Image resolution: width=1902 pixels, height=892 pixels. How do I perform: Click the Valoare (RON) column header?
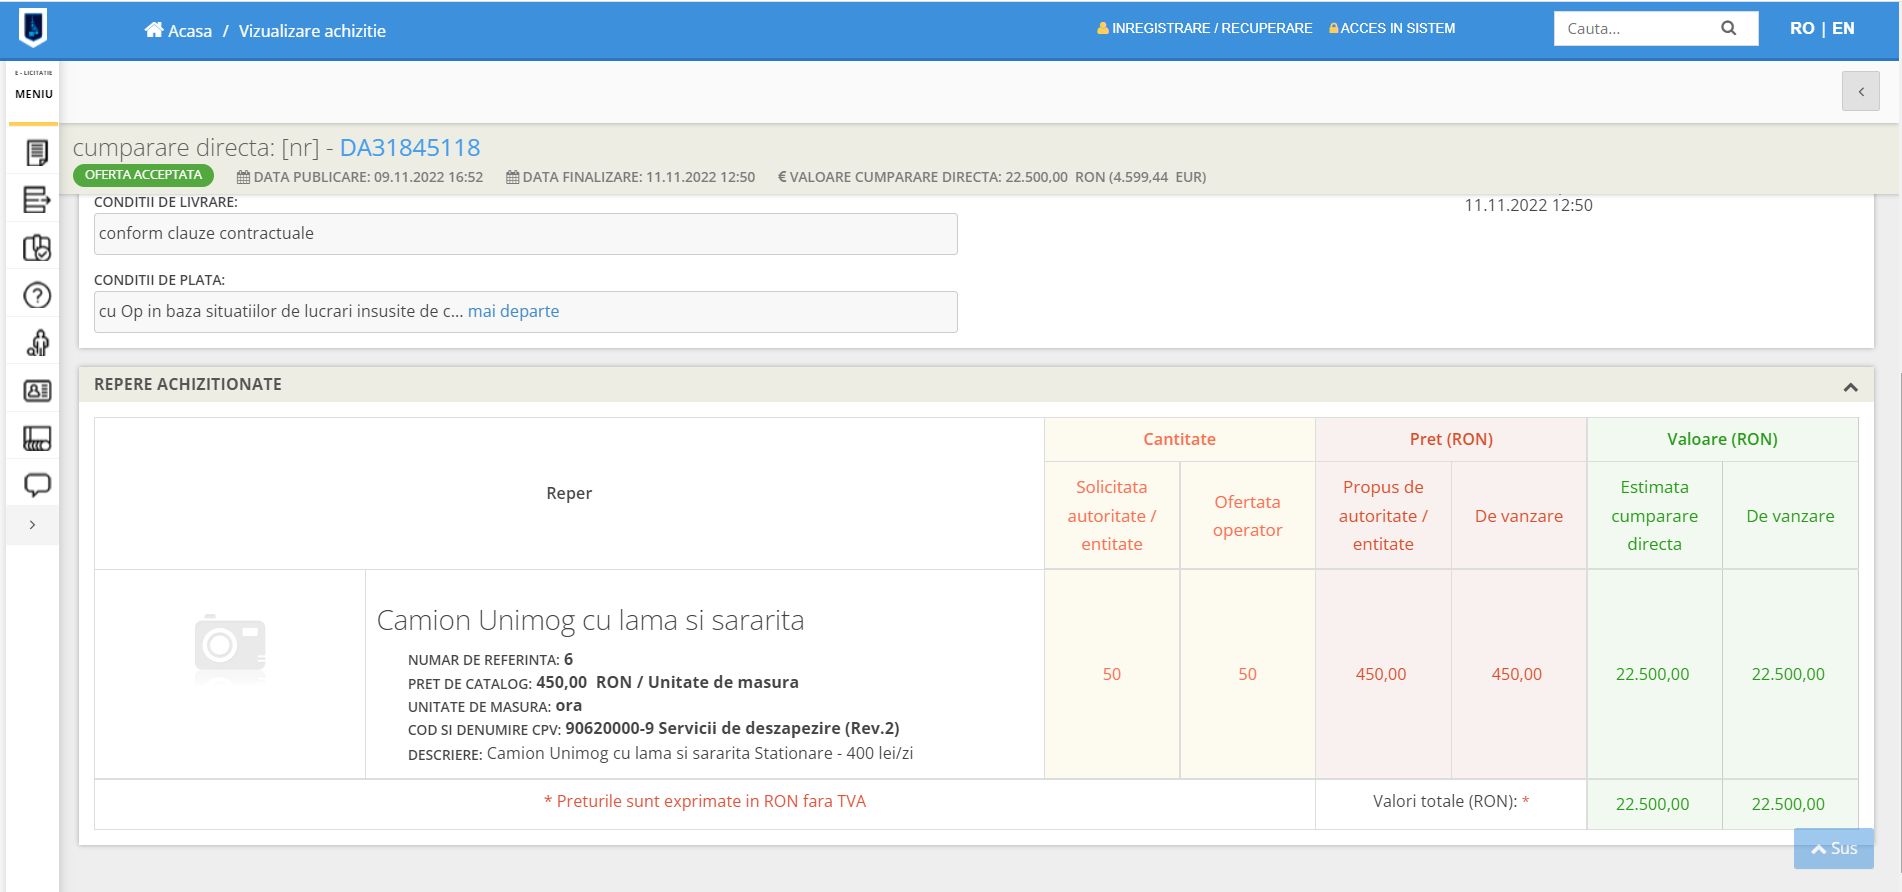(x=1722, y=439)
